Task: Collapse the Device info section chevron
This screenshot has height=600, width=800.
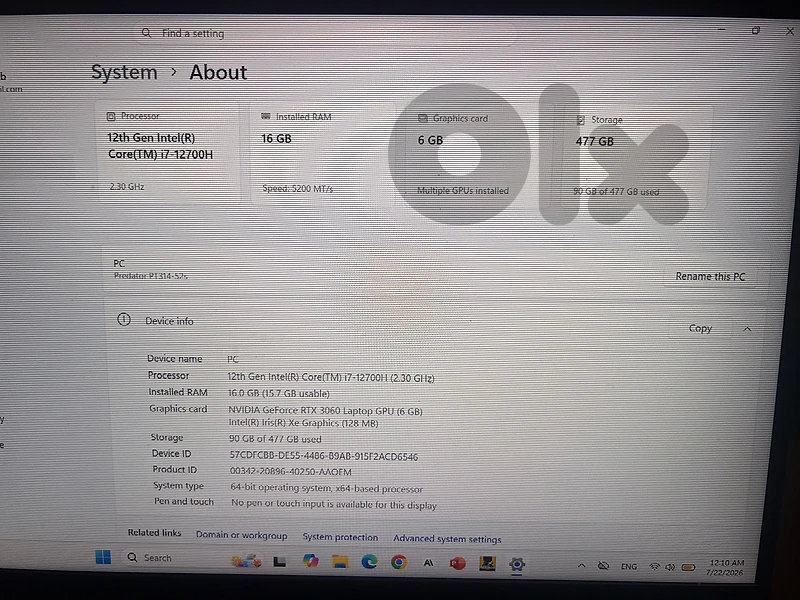Action: coord(747,329)
